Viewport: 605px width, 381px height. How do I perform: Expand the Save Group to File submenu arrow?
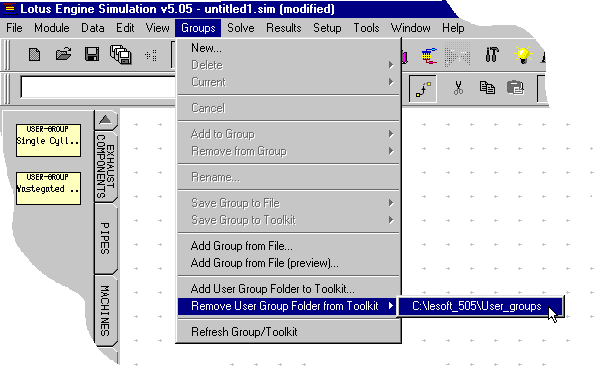coord(391,203)
